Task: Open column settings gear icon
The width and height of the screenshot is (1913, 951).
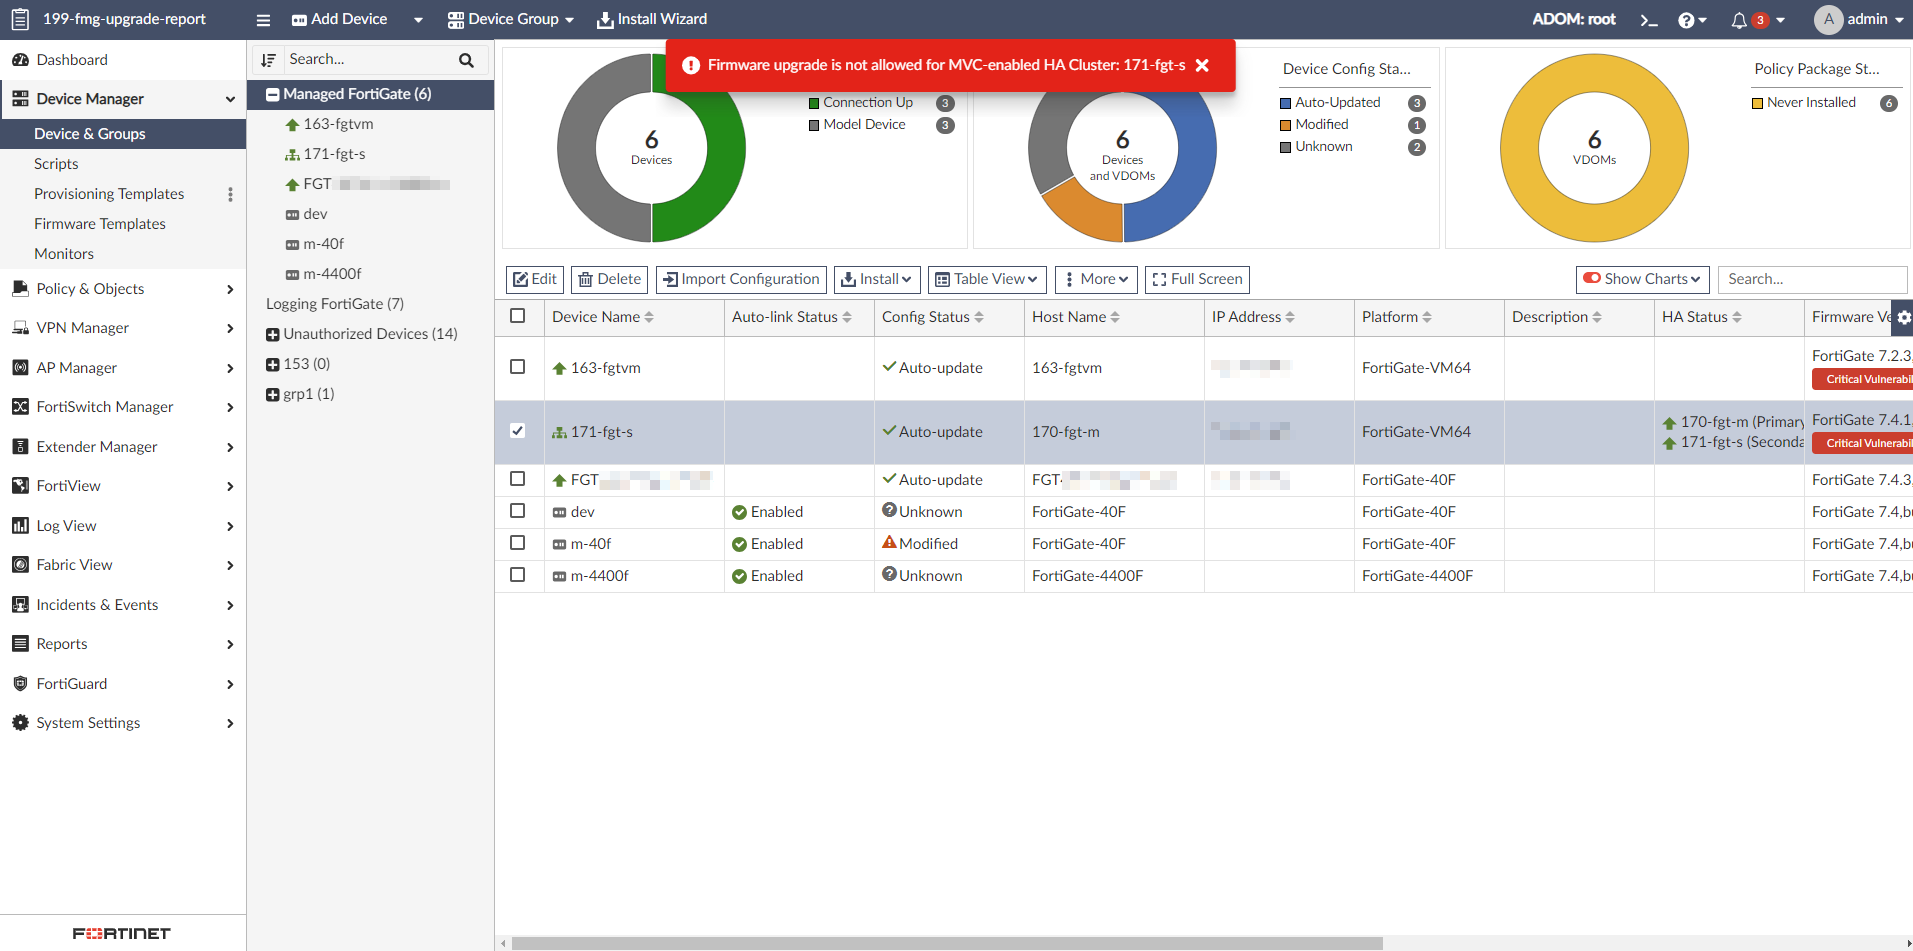Action: coord(1903,317)
